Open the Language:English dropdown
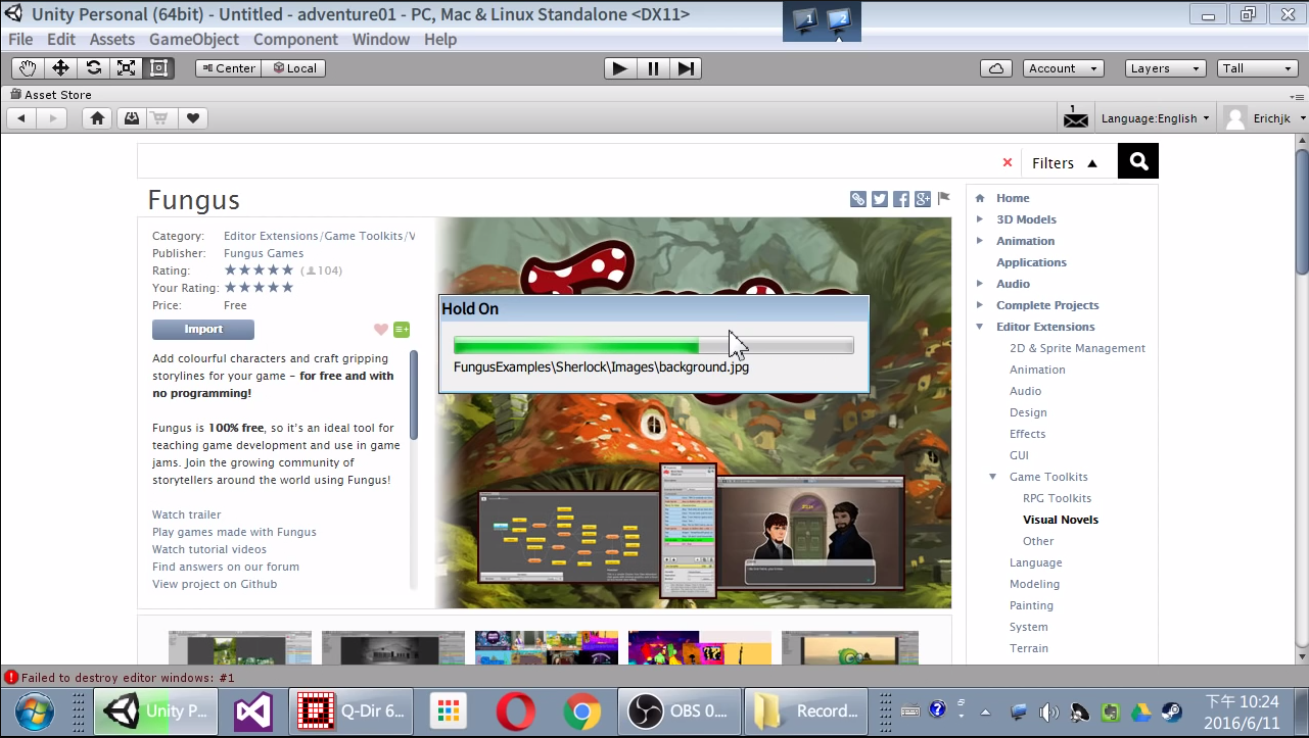 point(1155,118)
